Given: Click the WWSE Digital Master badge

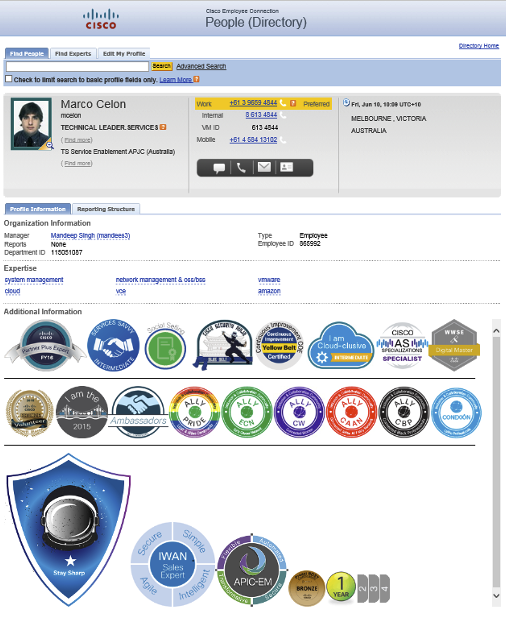Looking at the screenshot, I should (454, 345).
